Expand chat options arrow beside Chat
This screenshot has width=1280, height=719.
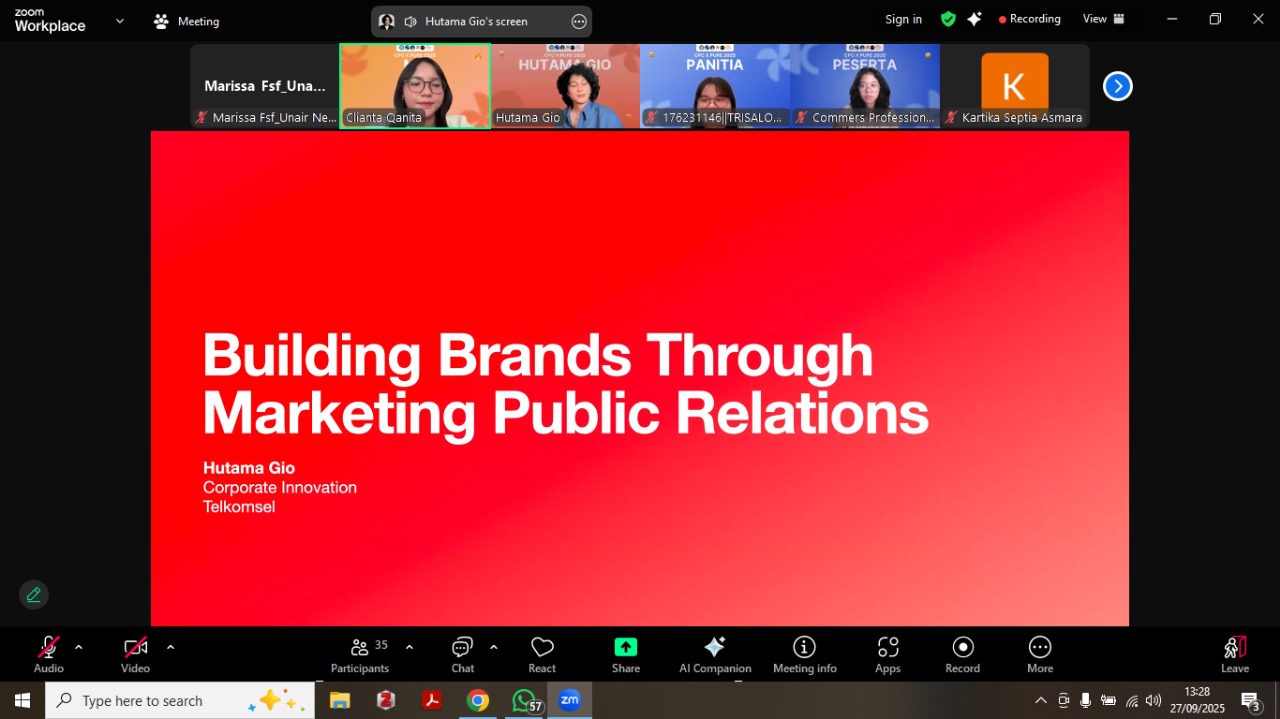tap(493, 647)
